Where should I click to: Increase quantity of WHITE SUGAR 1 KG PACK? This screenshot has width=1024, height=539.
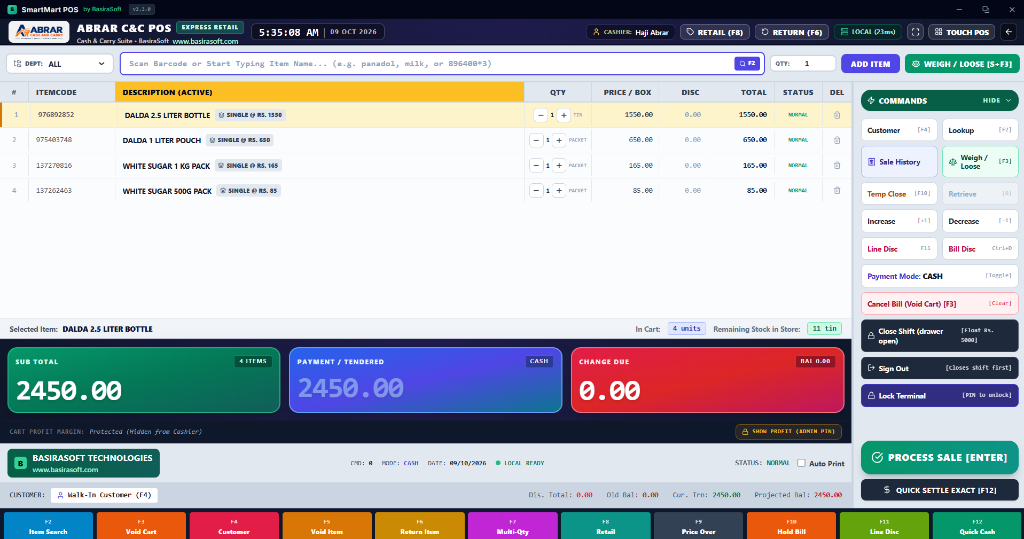[x=559, y=165]
